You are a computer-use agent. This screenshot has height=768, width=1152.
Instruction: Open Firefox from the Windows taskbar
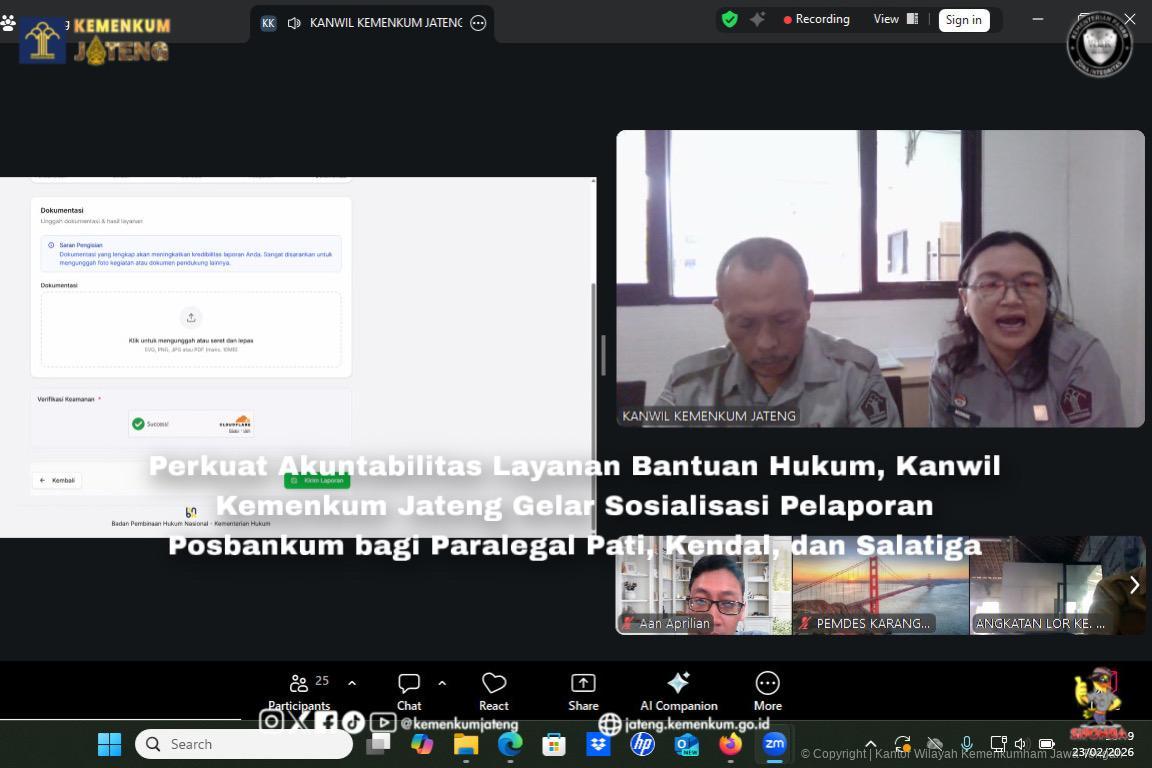(731, 744)
